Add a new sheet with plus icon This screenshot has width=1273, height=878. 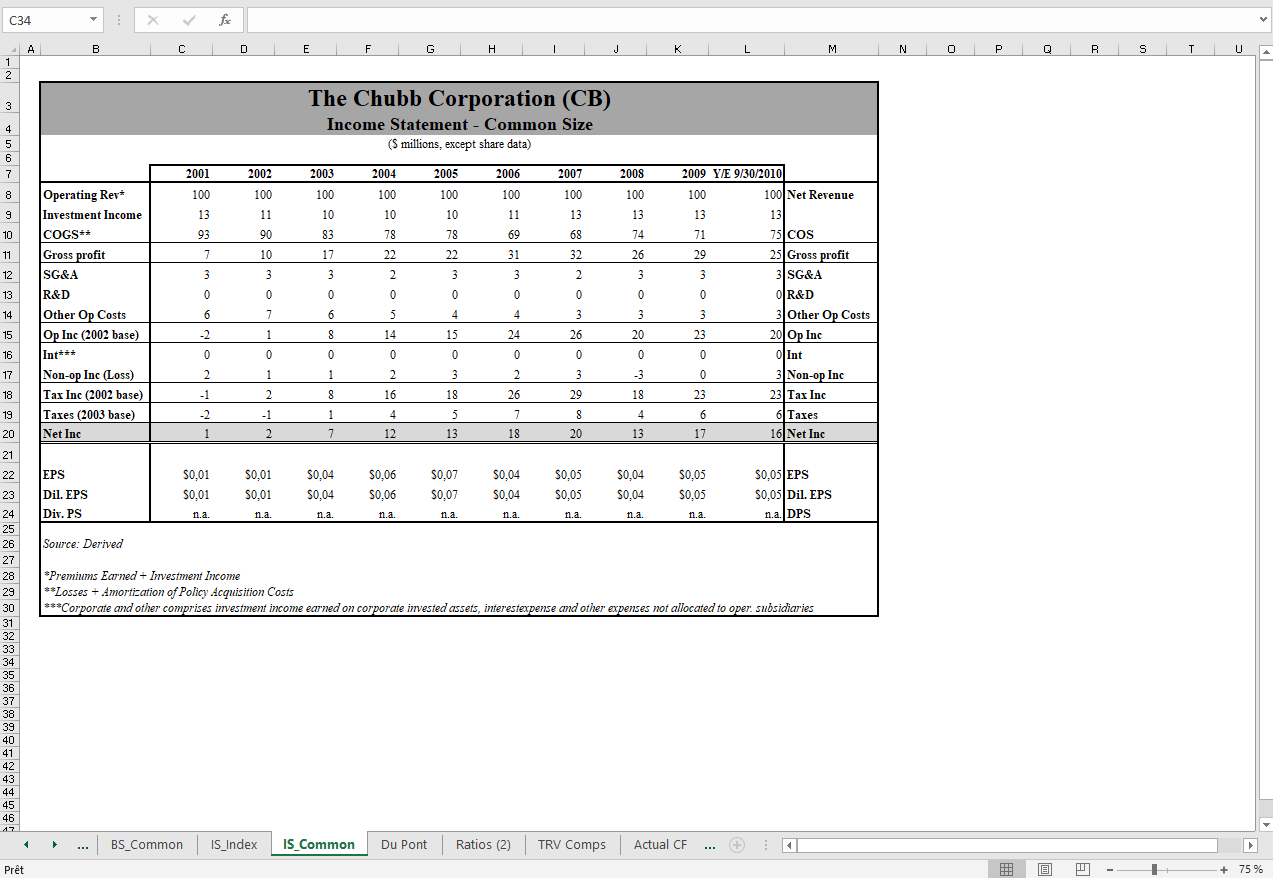[737, 845]
